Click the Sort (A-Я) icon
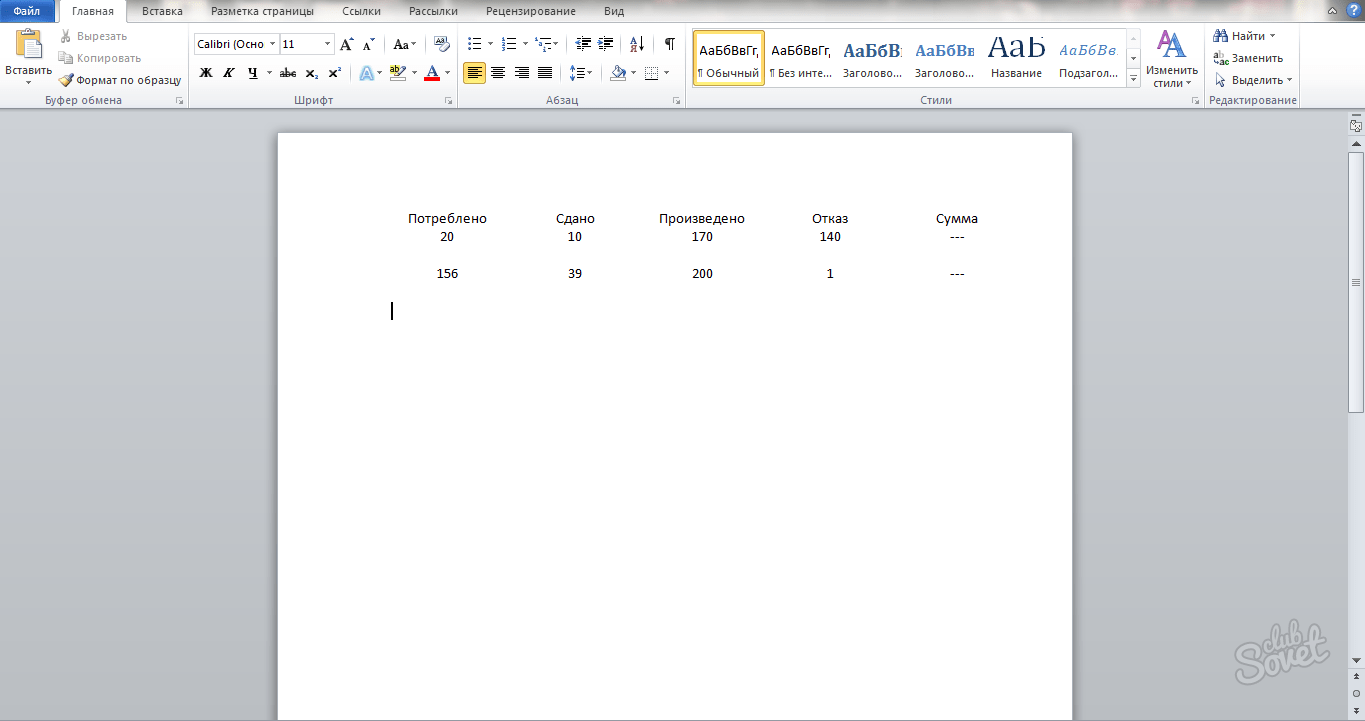 click(637, 44)
